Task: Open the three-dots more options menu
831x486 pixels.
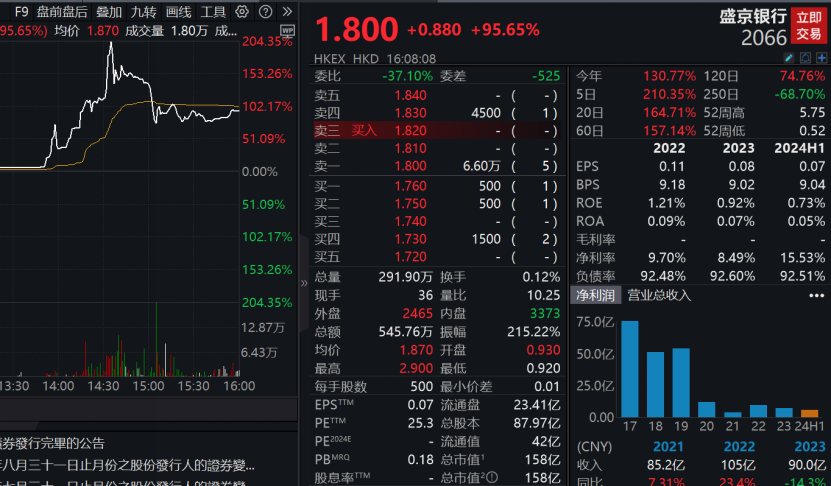Action: 817,295
